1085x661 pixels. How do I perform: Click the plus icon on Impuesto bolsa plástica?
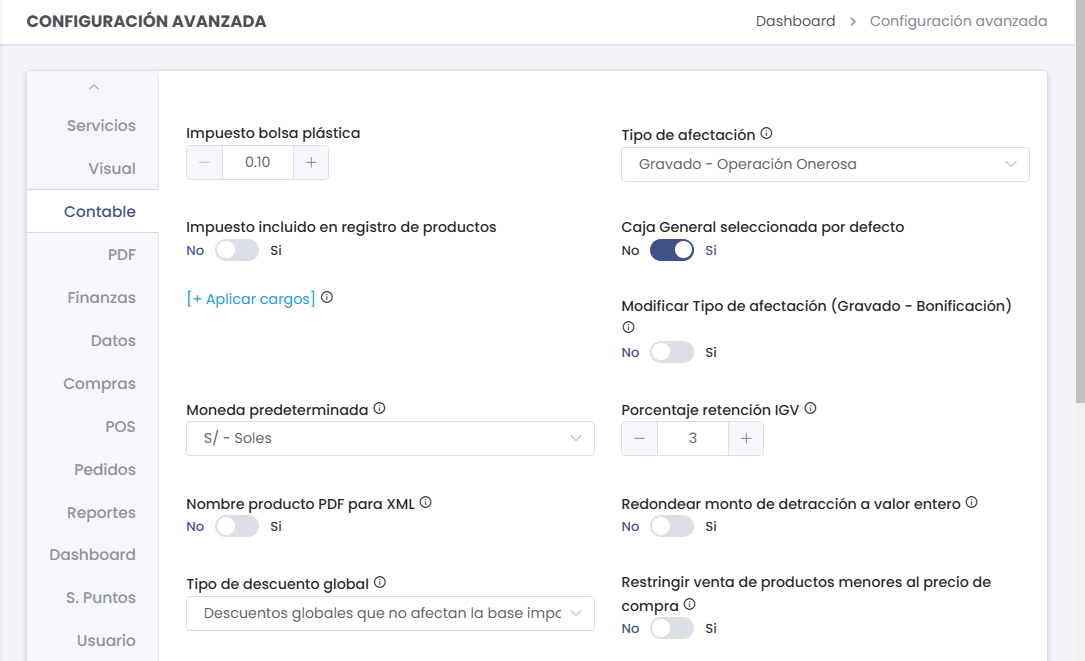tap(310, 162)
